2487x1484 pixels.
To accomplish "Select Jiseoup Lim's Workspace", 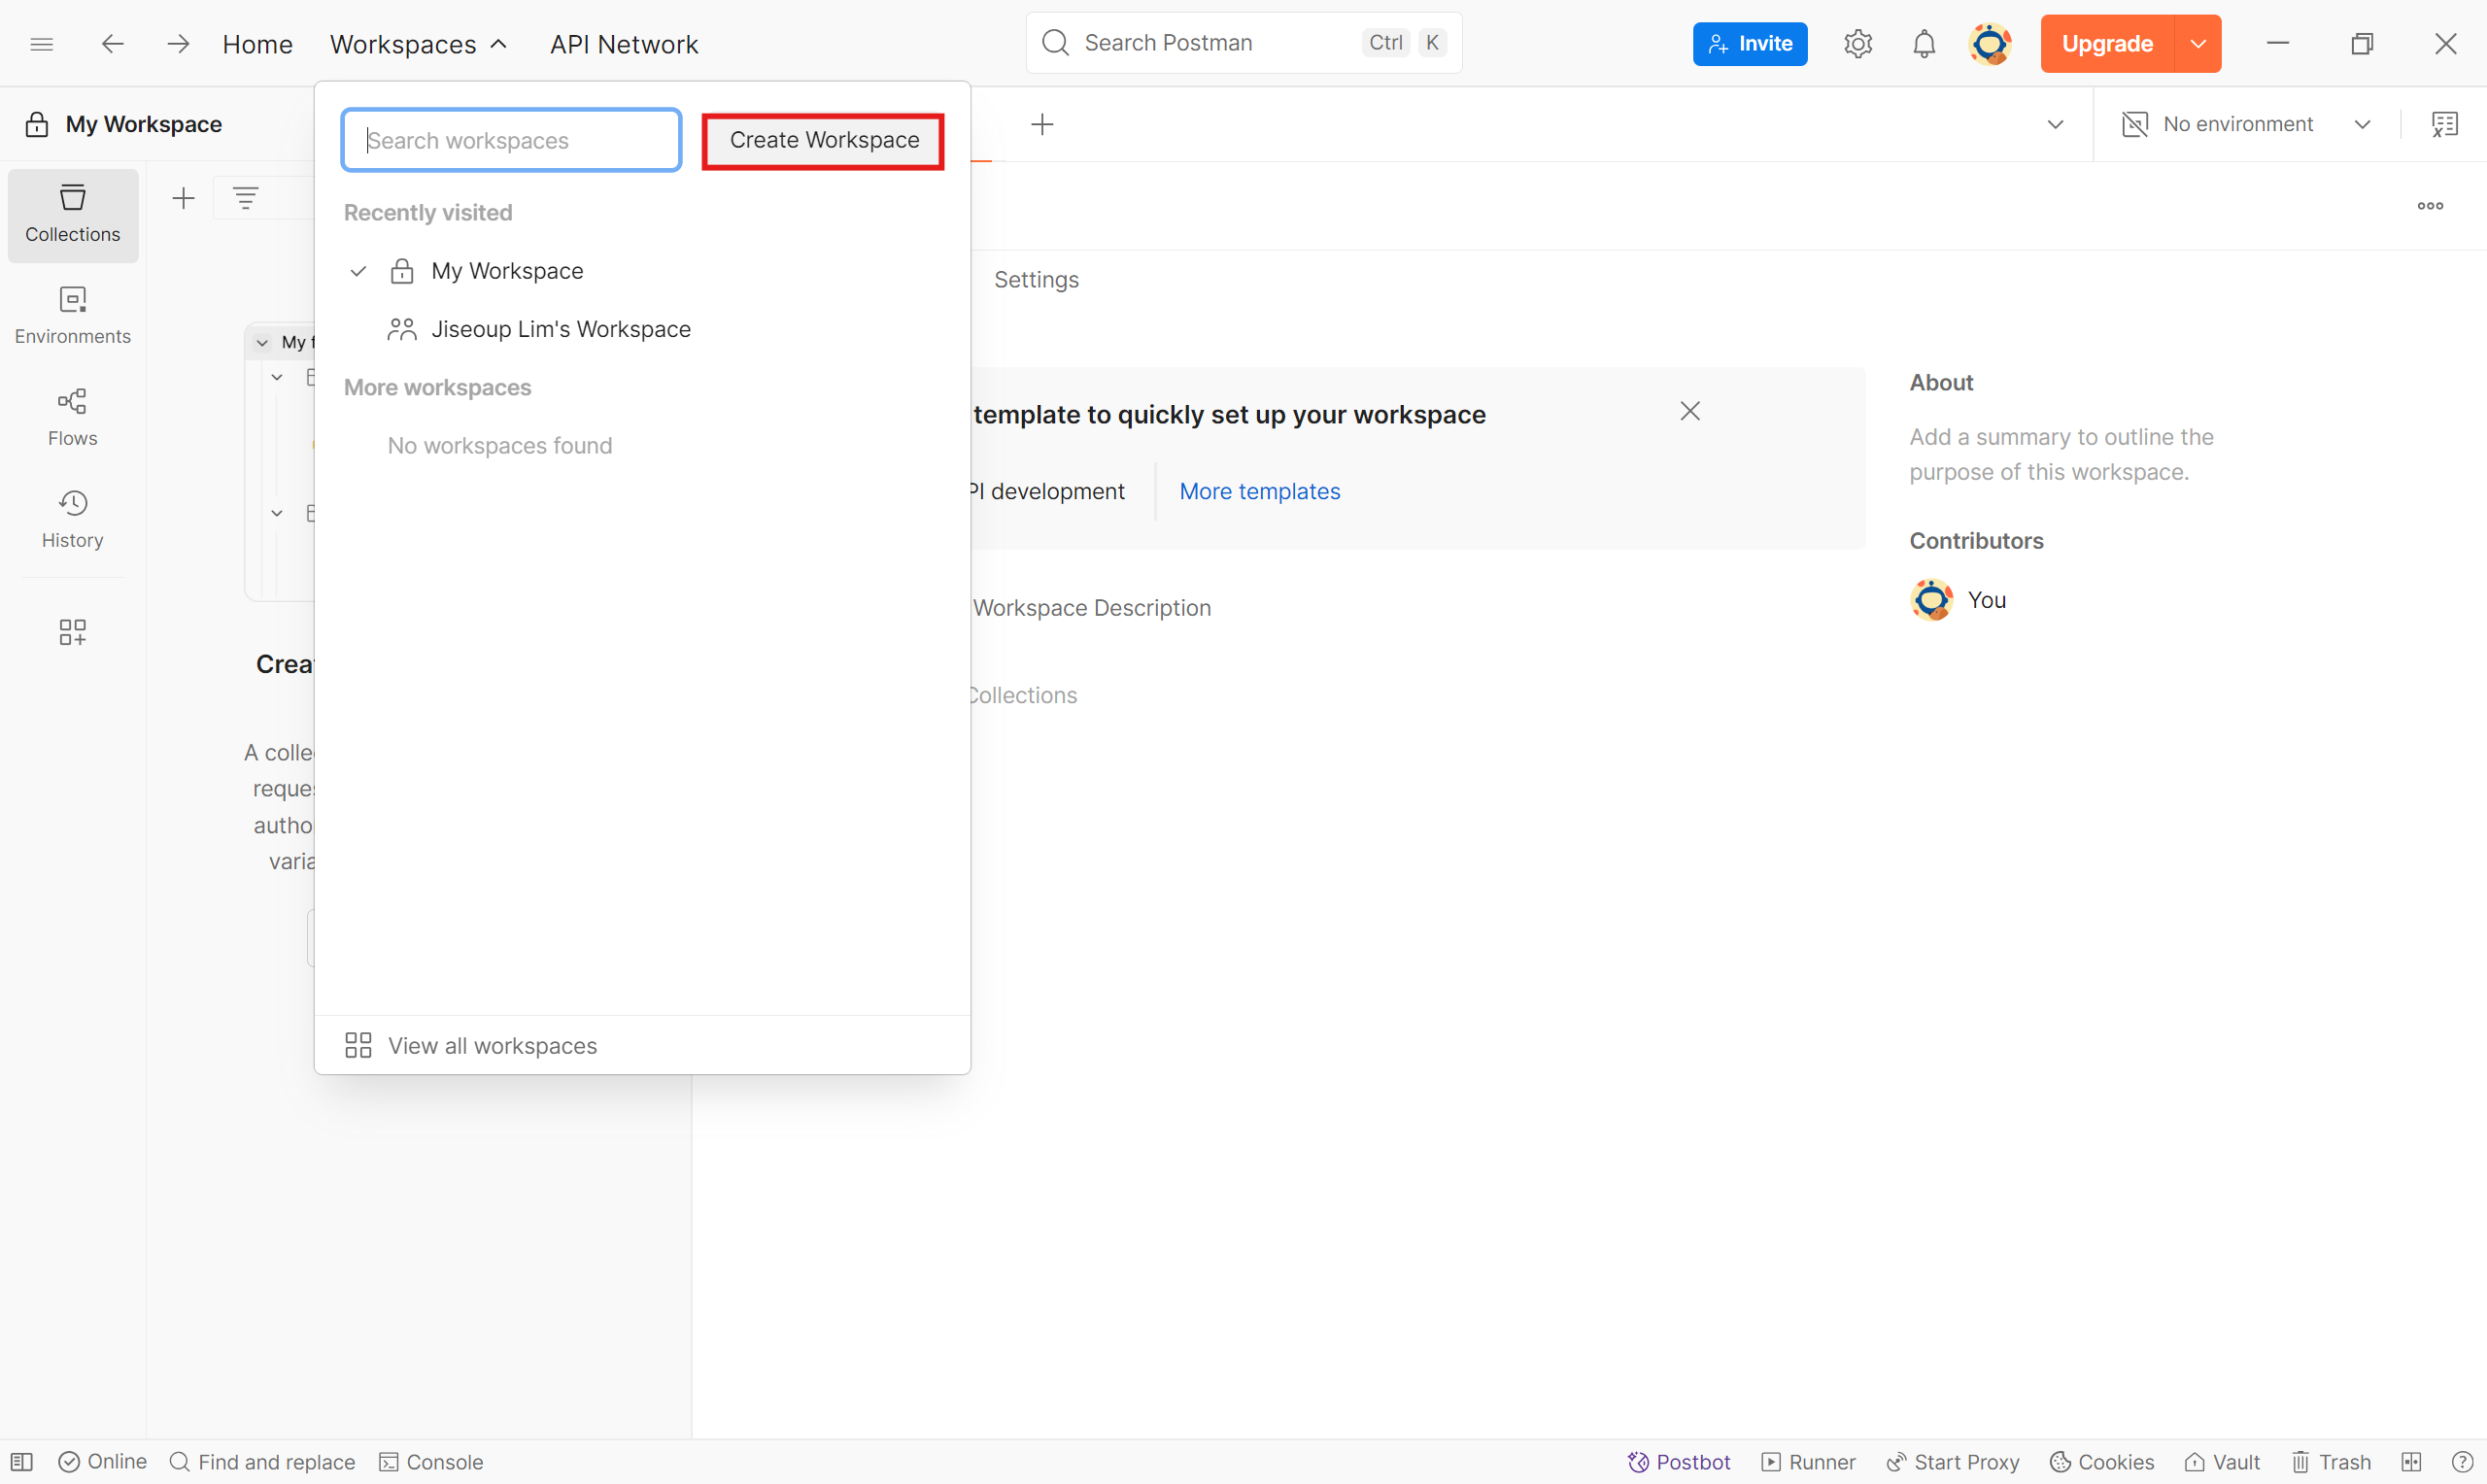I will point(641,329).
